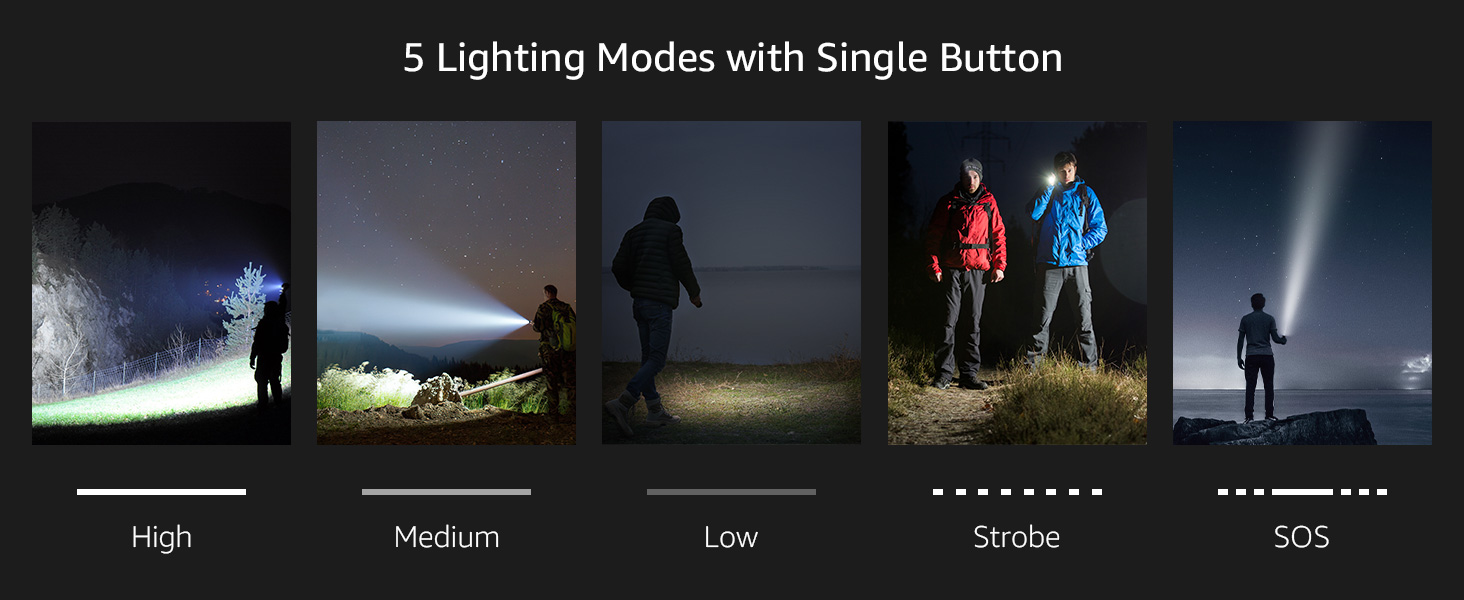The height and width of the screenshot is (600, 1464).
Task: Click the SOS mode sky beam photo
Action: click(x=1302, y=283)
